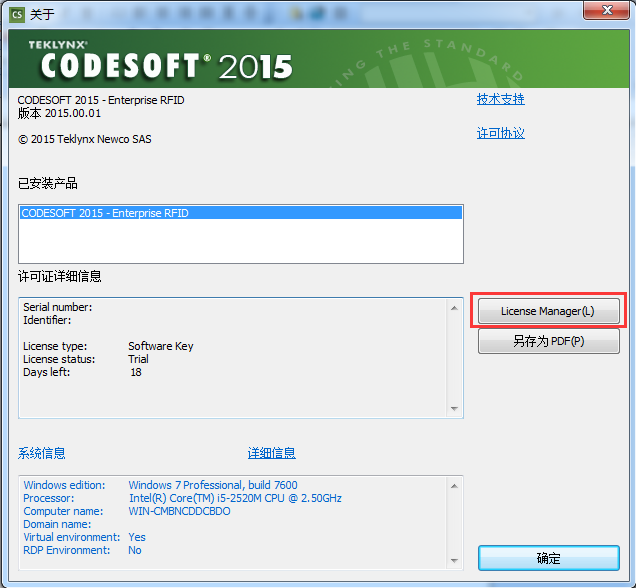Confirm with the 确定 button

[548, 558]
